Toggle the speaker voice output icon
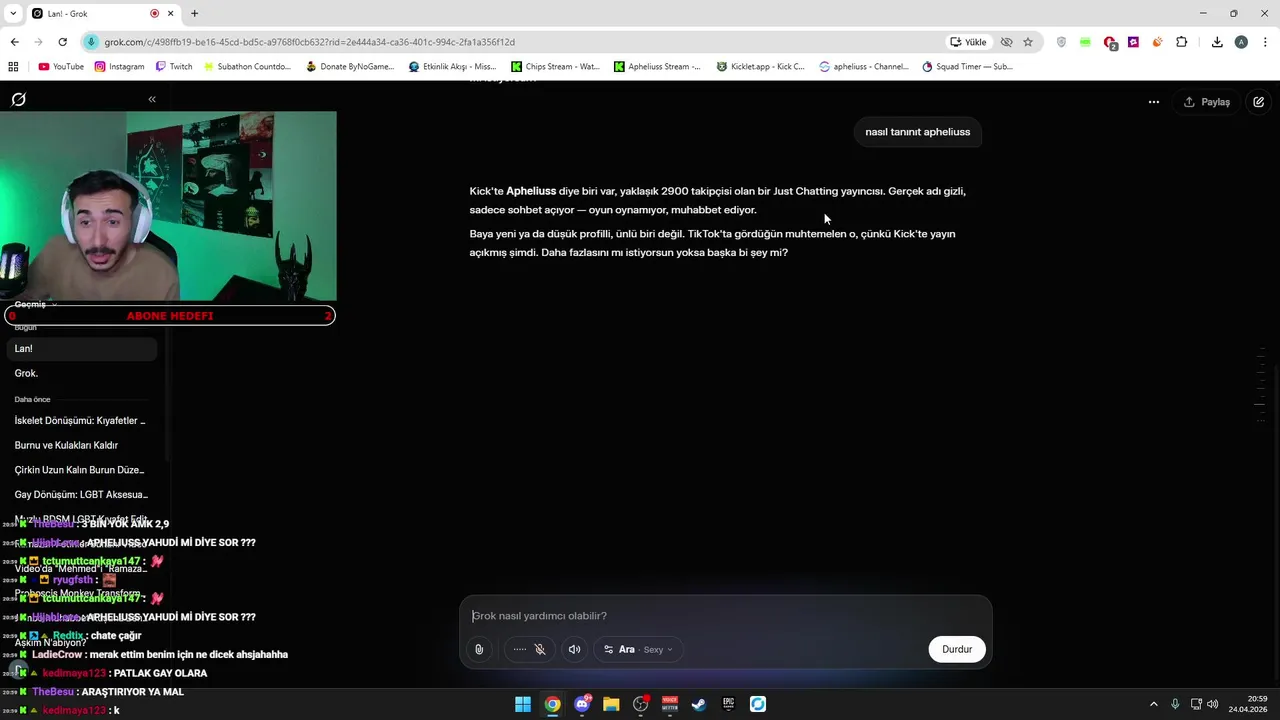This screenshot has width=1280, height=720. click(x=574, y=649)
